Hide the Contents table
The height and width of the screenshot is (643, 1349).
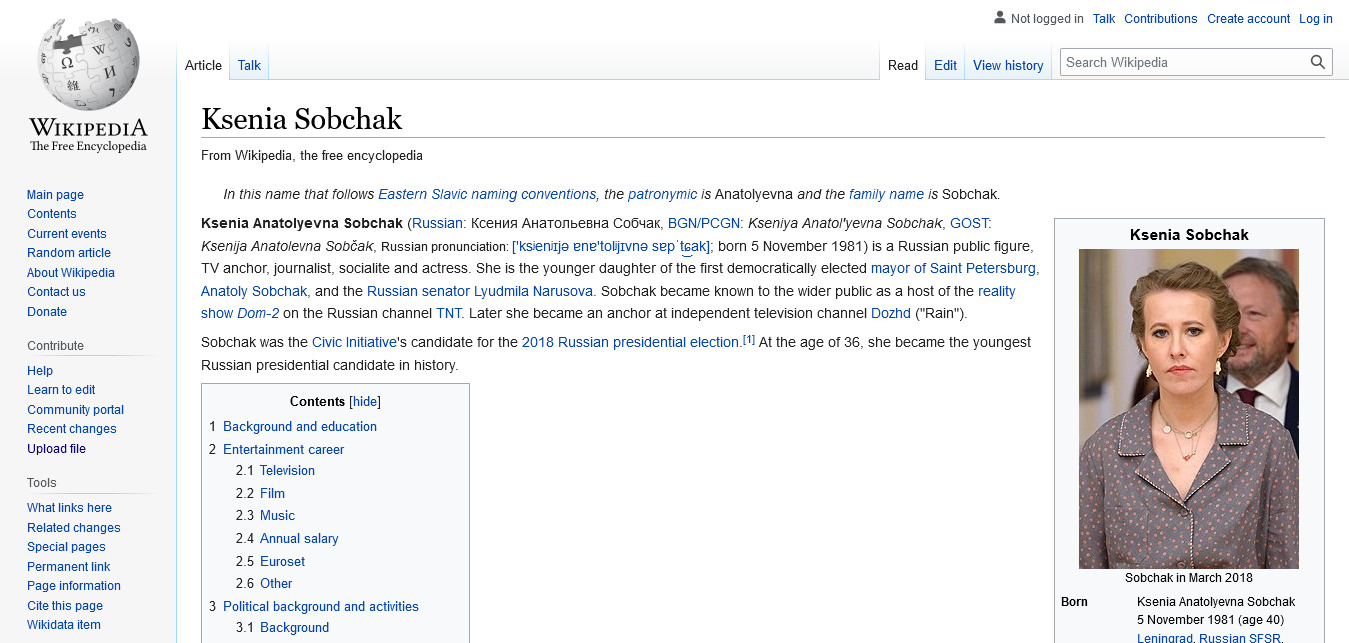[365, 401]
